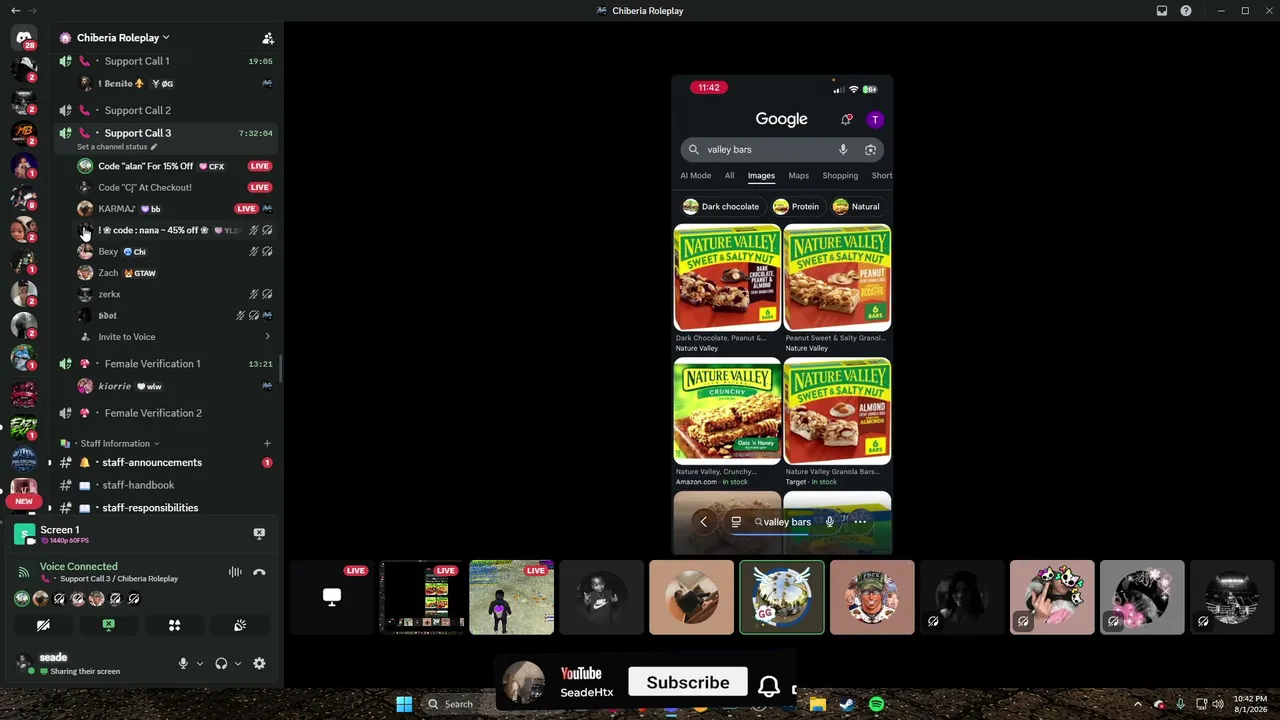Open Discord help question mark icon
1280x720 pixels.
[1186, 11]
